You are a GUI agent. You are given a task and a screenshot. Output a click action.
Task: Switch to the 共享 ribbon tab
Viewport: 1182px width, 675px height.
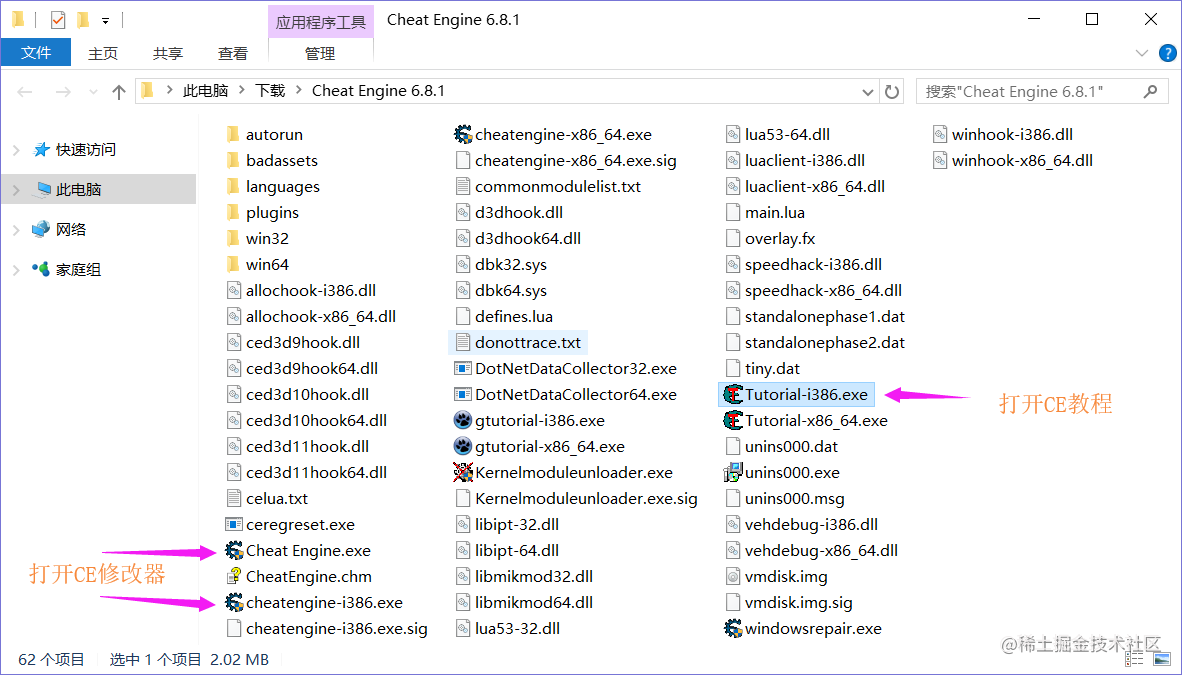[x=167, y=54]
